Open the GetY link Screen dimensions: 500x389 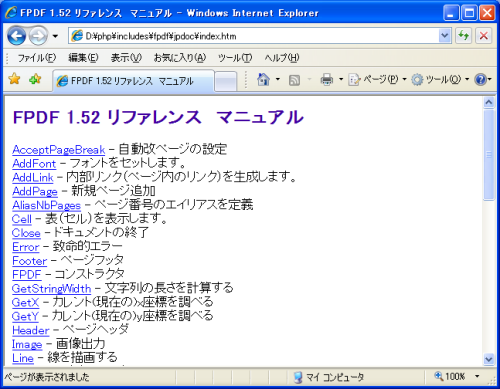25,316
